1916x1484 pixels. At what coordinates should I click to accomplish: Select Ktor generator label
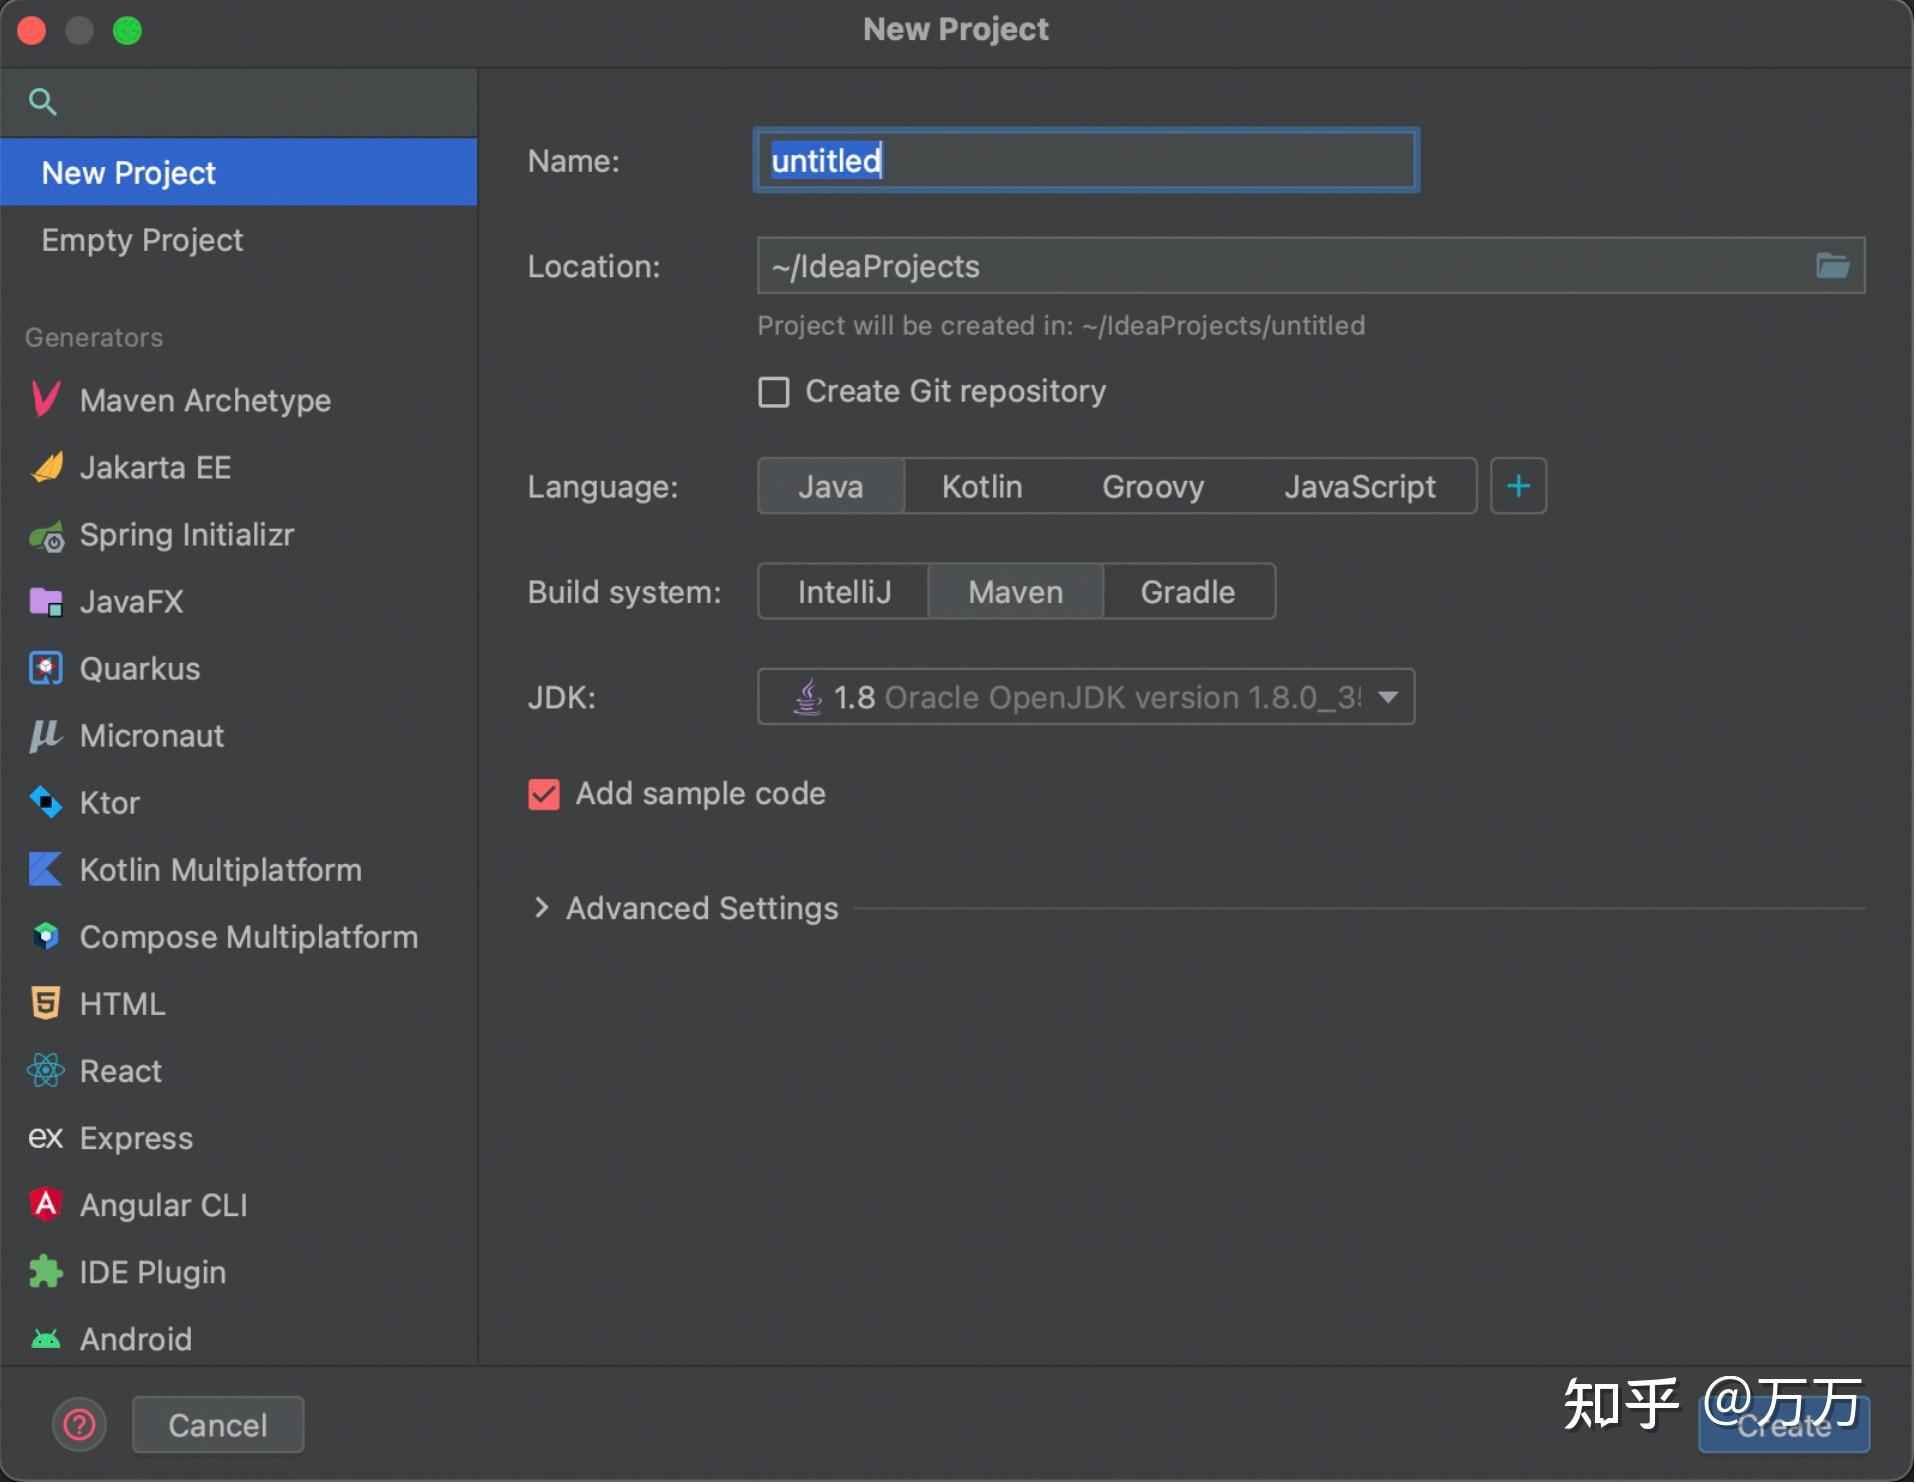[110, 804]
